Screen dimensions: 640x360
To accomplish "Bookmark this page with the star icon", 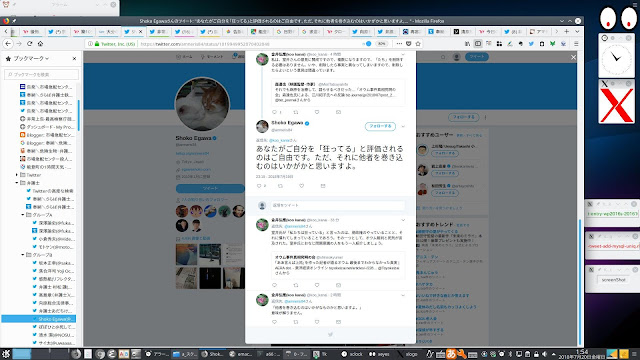I will [x=418, y=44].
